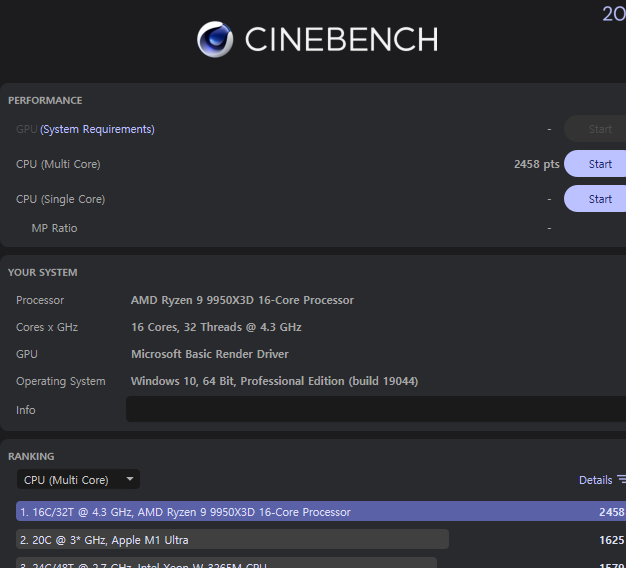Open the ranking Details link
The height and width of the screenshot is (568, 626).
[x=595, y=480]
